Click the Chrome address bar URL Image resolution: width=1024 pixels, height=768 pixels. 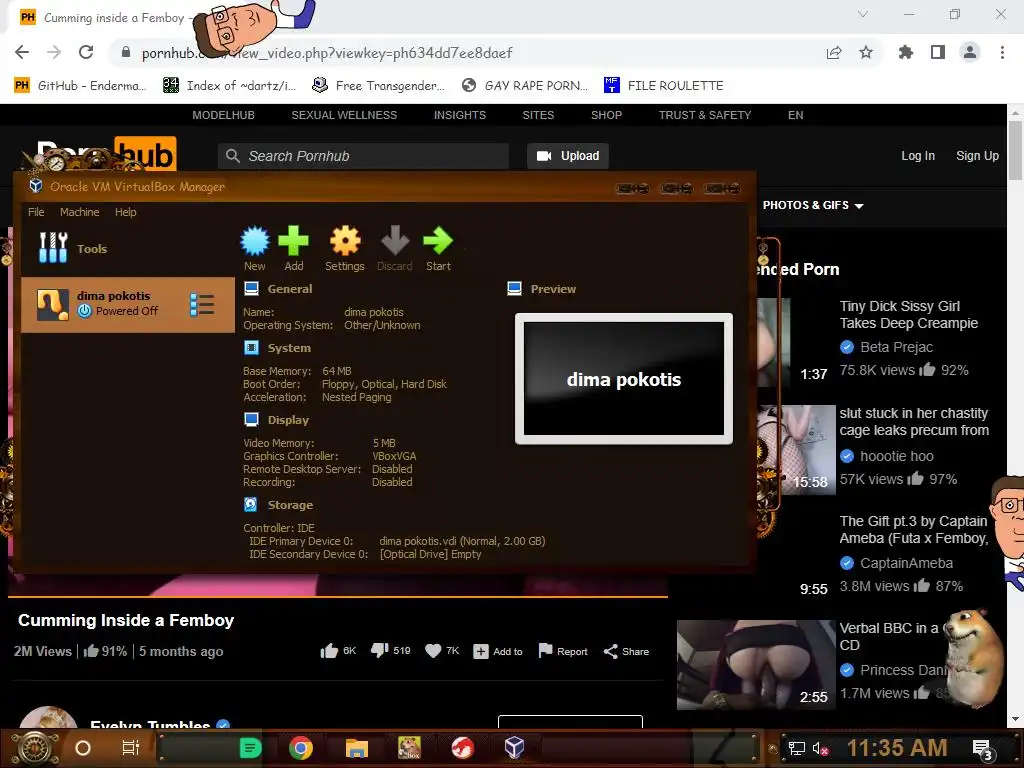coord(327,53)
